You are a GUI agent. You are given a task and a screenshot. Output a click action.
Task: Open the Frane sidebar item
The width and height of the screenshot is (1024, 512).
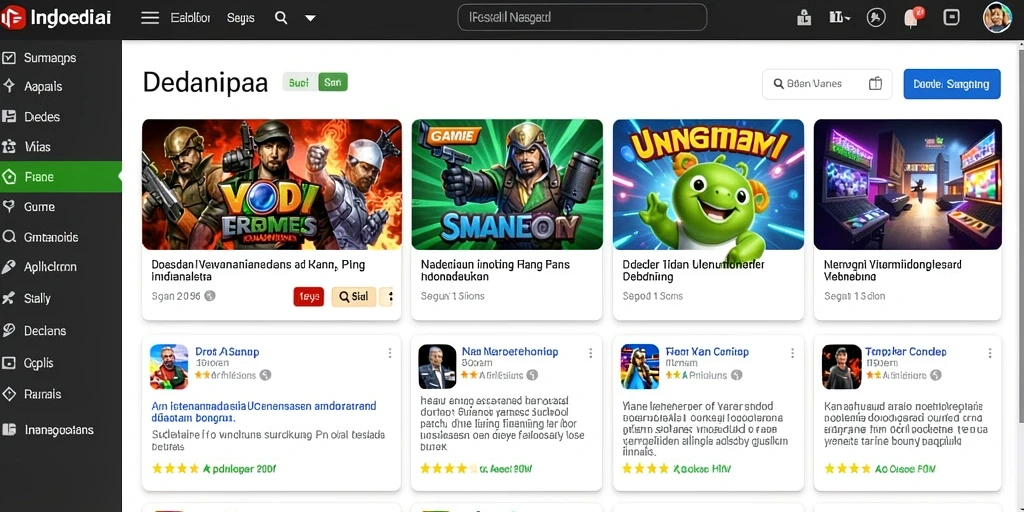pyautogui.click(x=60, y=176)
